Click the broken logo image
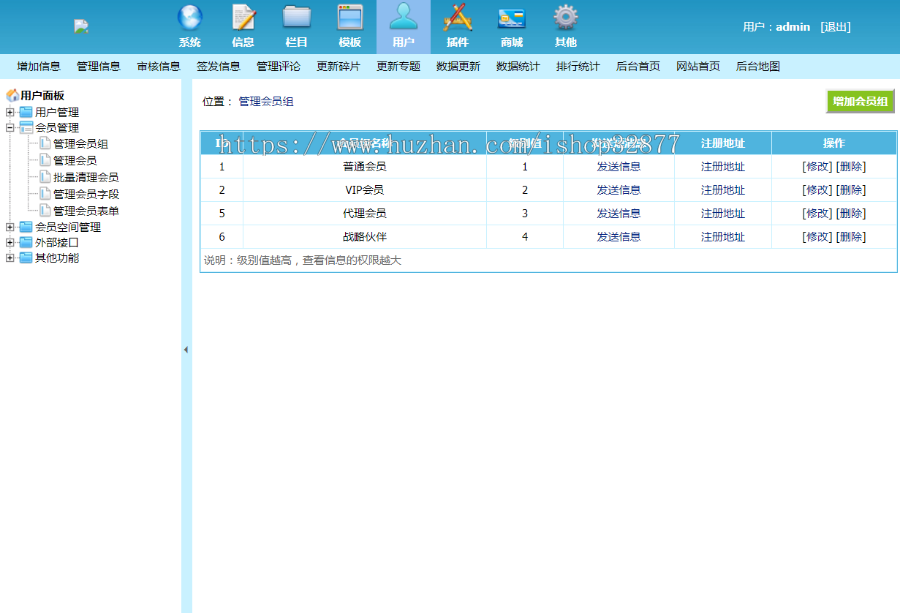 81,26
